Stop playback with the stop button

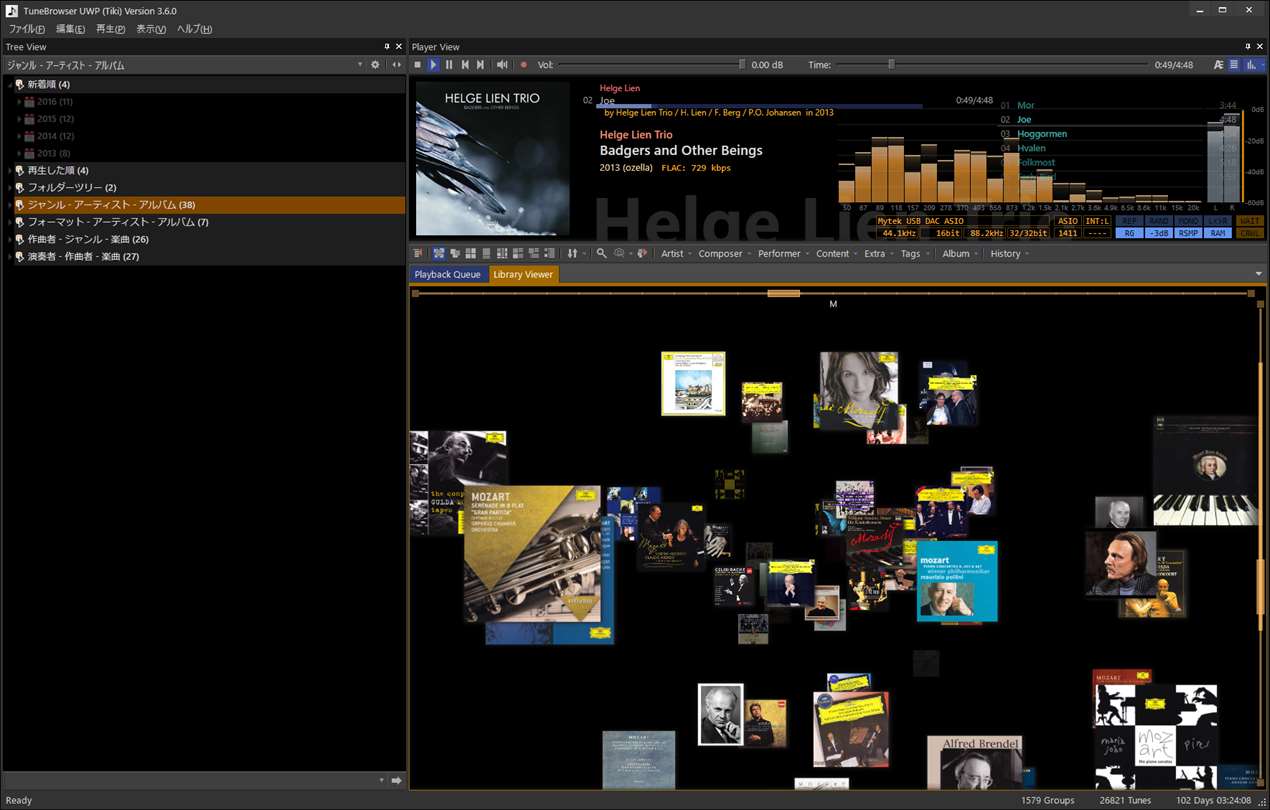pos(418,65)
